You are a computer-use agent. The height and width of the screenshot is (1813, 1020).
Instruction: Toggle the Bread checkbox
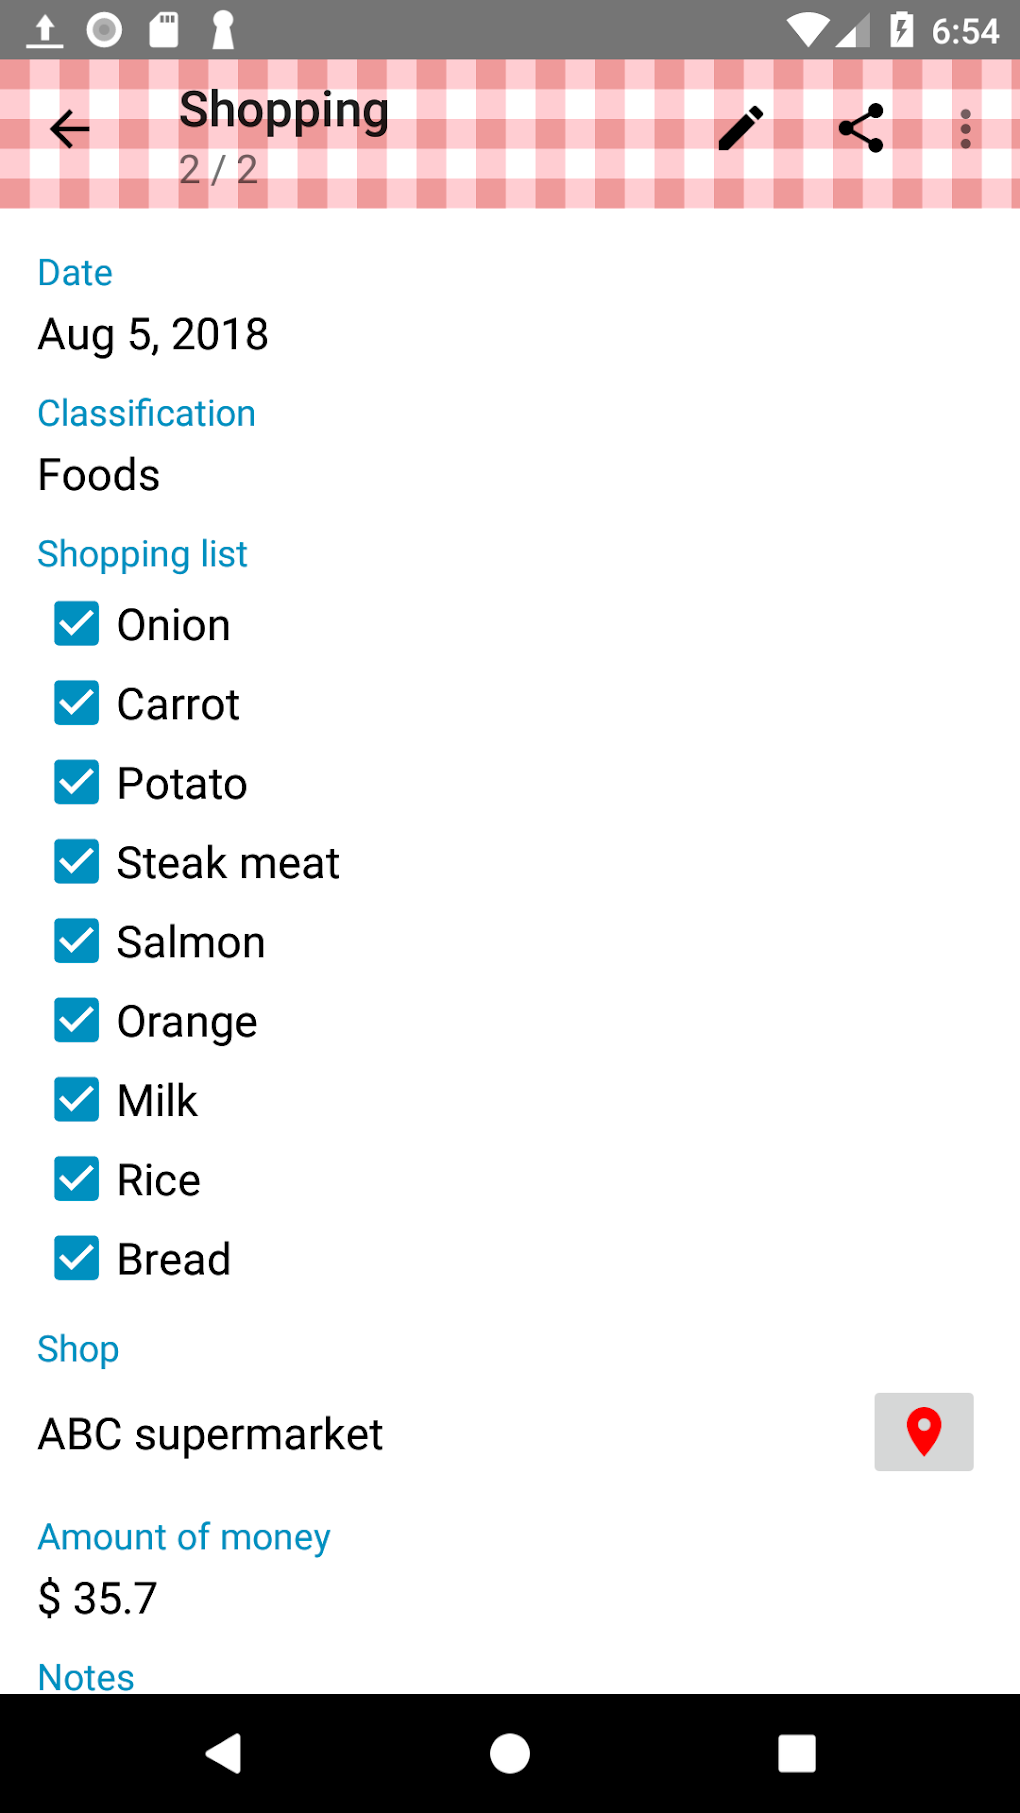(77, 1258)
